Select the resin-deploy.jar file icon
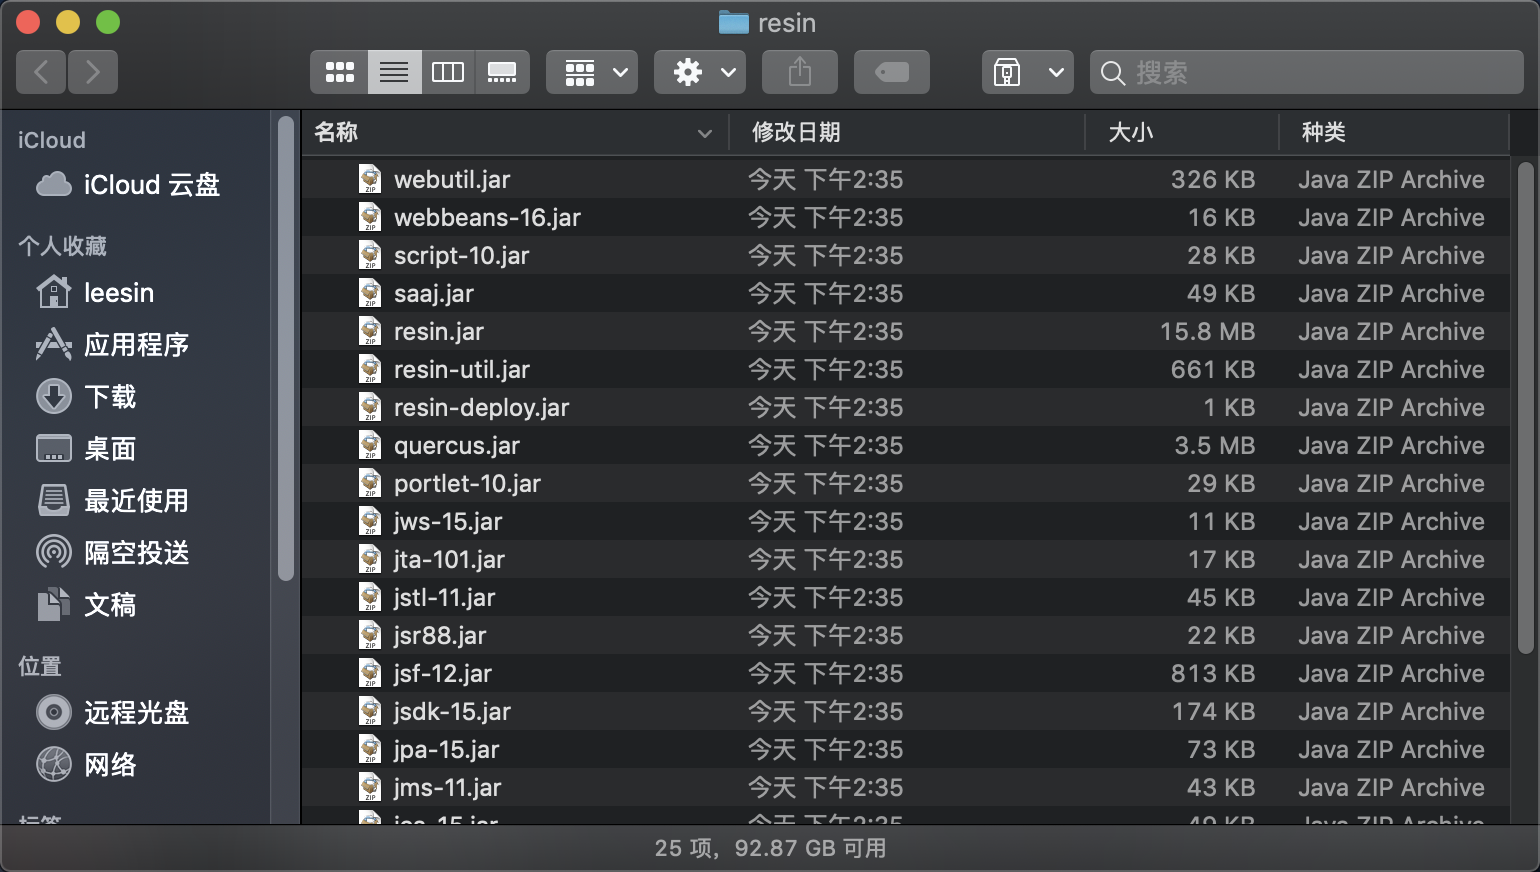This screenshot has height=872, width=1540. 370,407
